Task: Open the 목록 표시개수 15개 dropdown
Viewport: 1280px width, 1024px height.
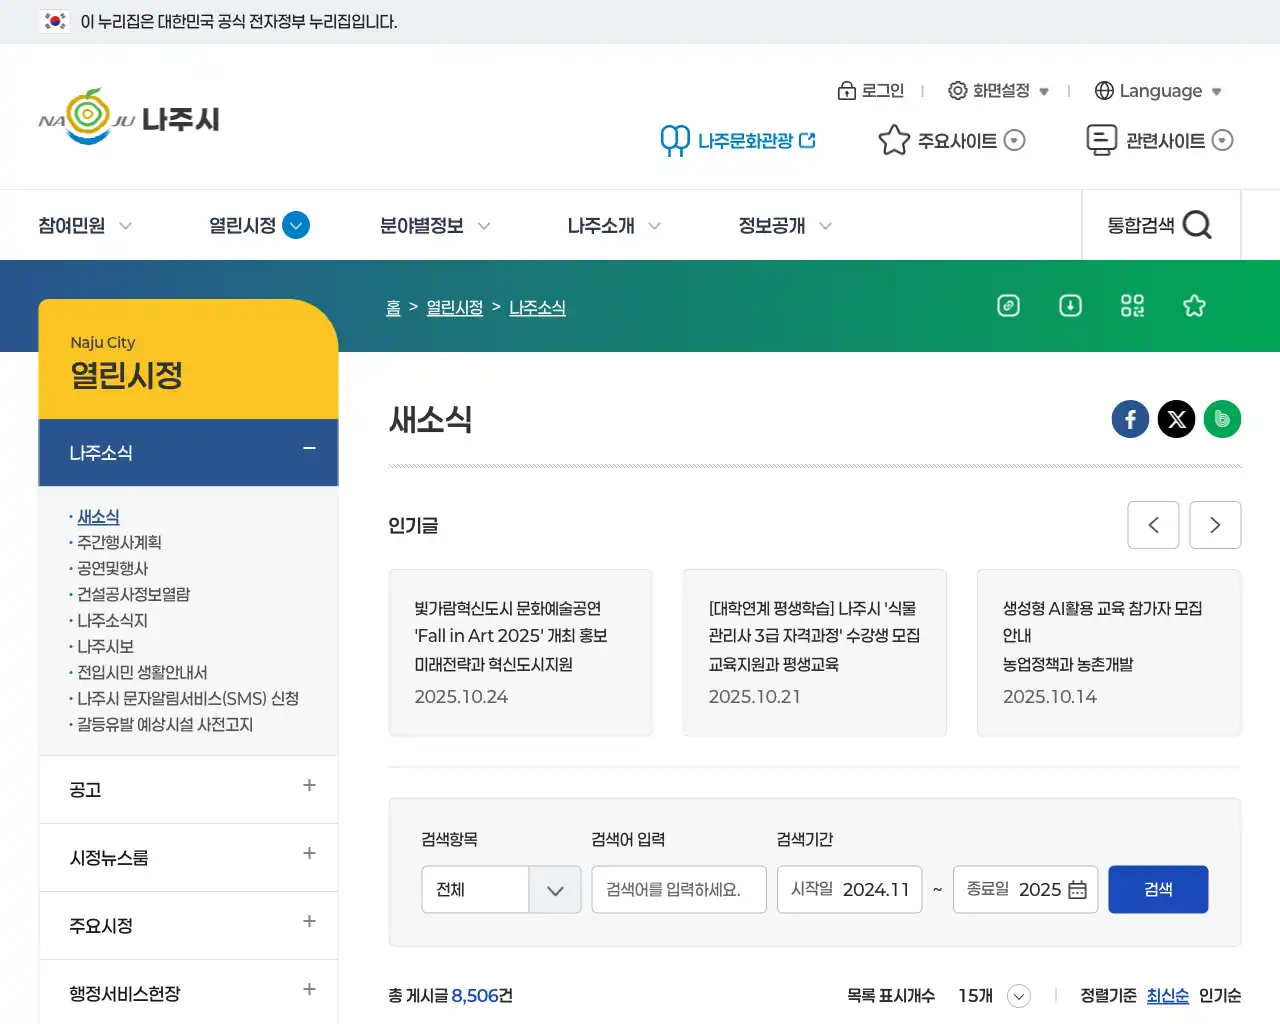Action: tap(1018, 996)
